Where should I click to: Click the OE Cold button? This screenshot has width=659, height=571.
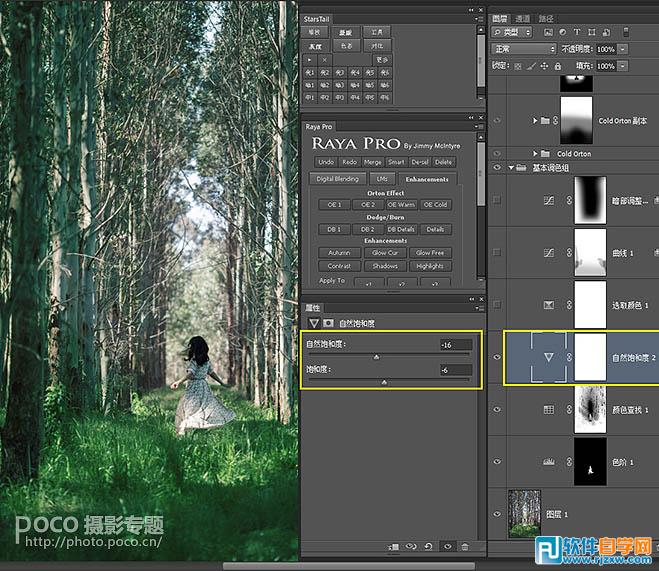click(x=435, y=205)
